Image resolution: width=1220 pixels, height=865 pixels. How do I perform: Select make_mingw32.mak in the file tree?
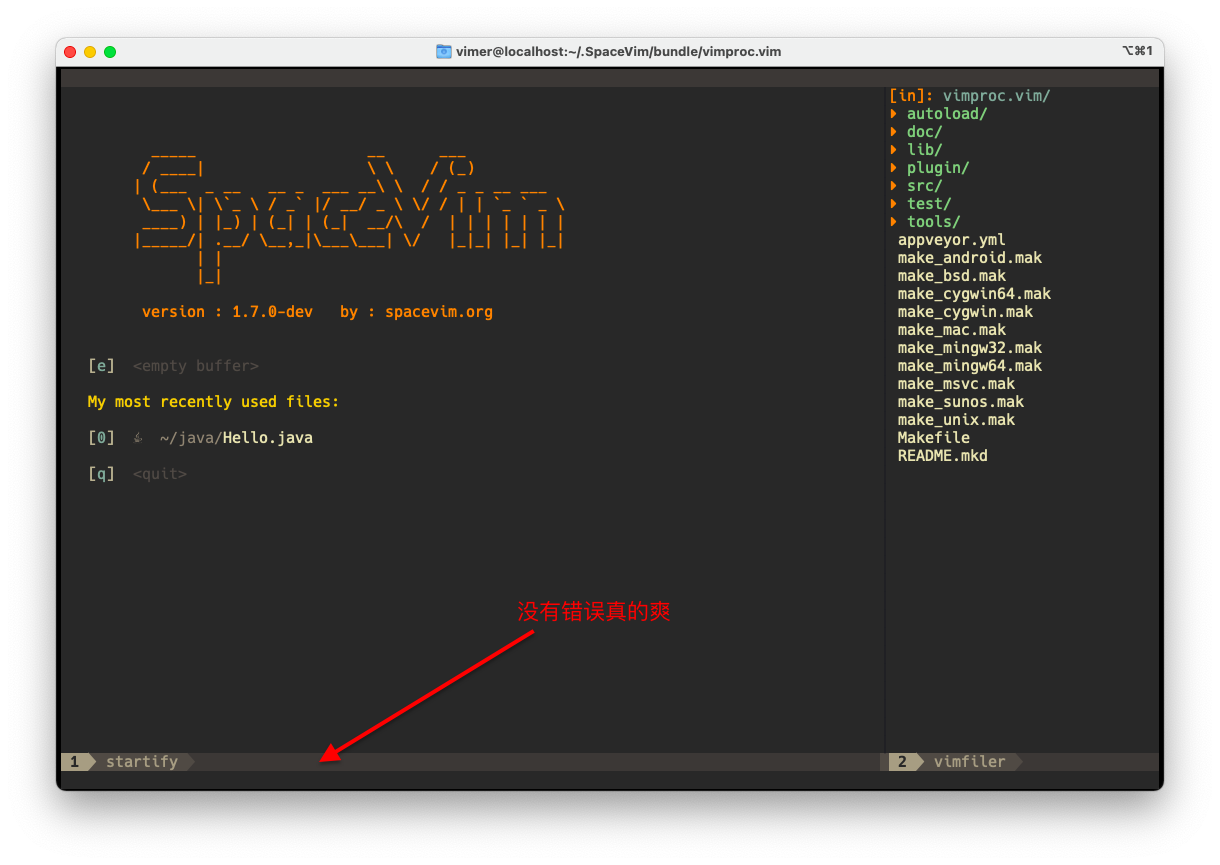pos(970,348)
